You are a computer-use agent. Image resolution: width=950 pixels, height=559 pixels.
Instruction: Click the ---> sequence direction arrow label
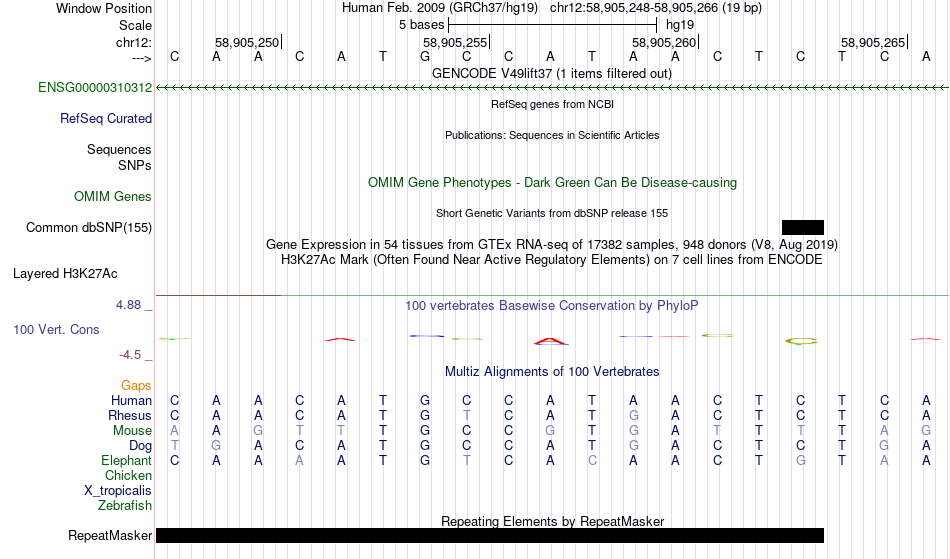point(142,58)
